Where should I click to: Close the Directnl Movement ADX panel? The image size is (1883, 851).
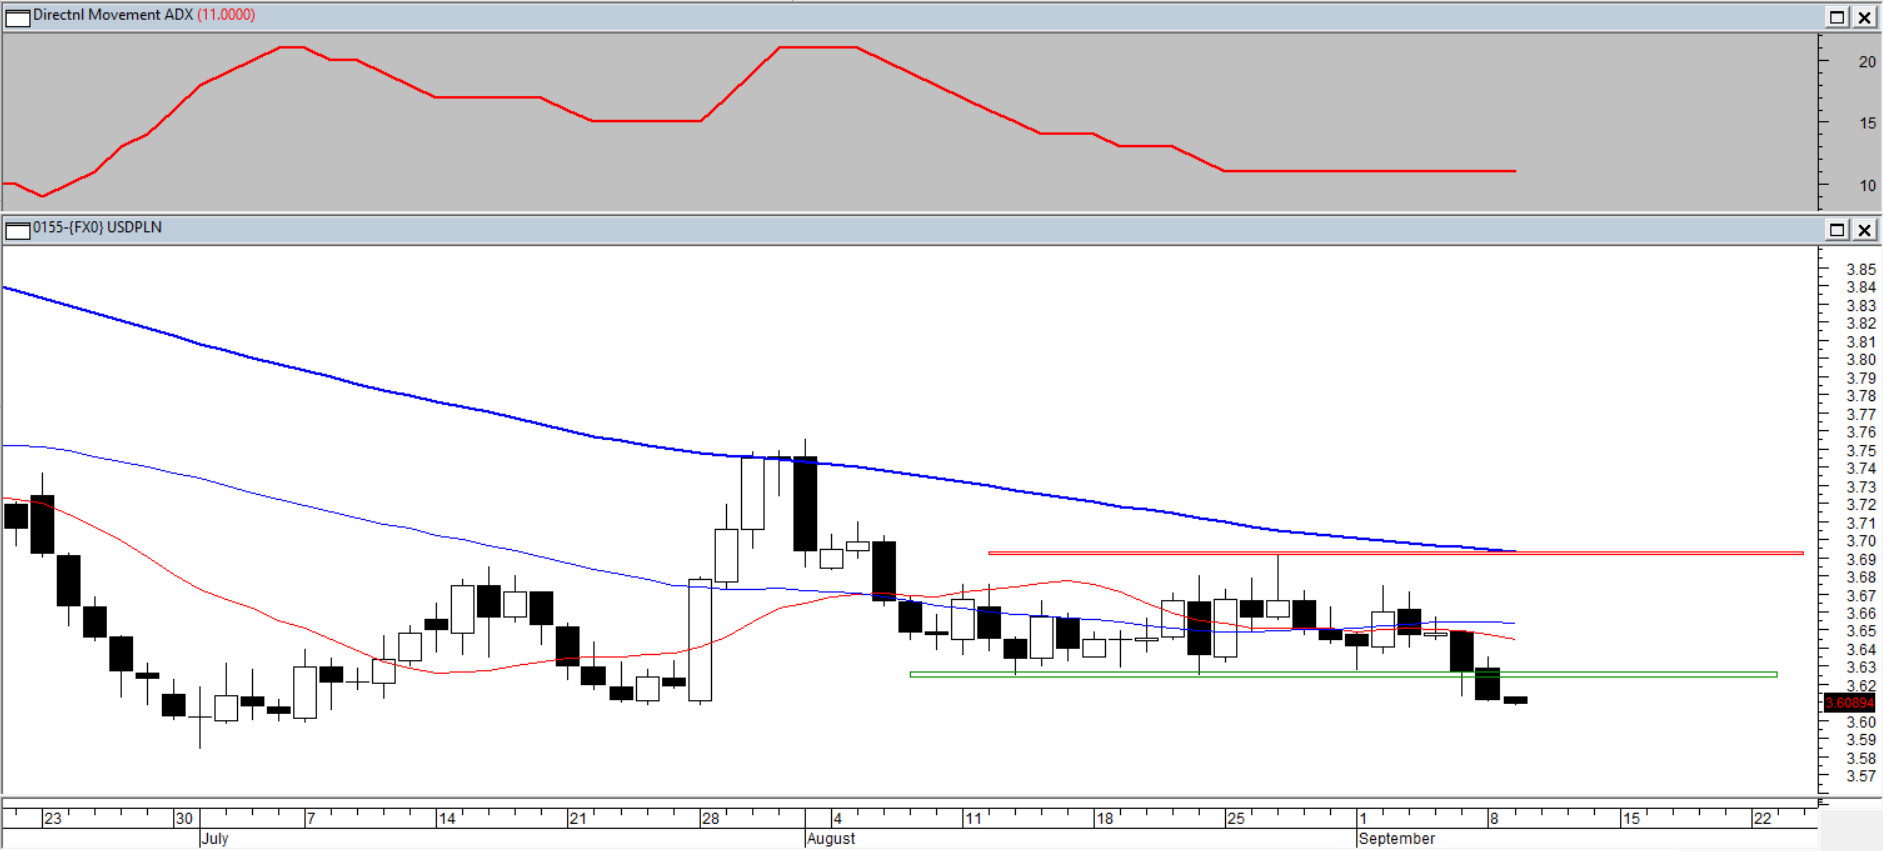coord(1865,17)
